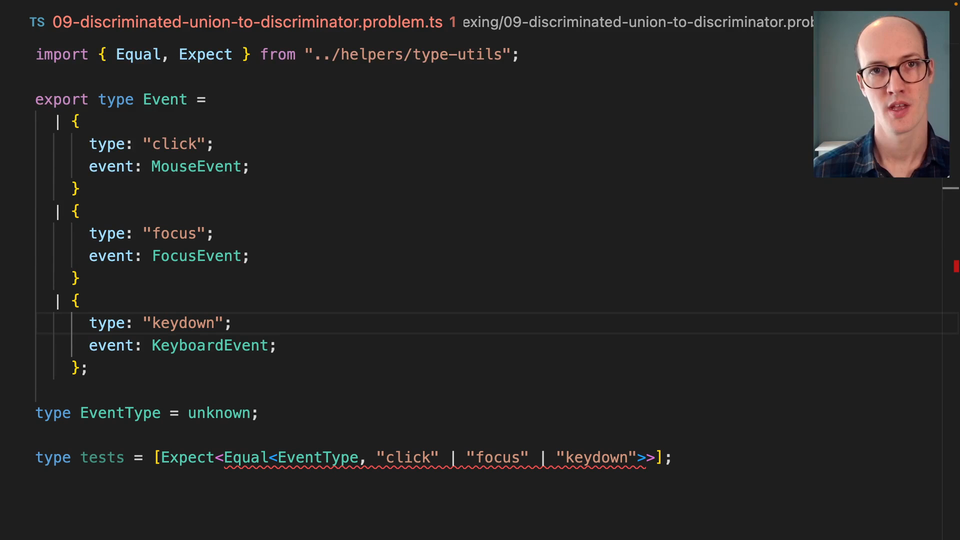Click the "keydown" string in the Event union

[187, 323]
